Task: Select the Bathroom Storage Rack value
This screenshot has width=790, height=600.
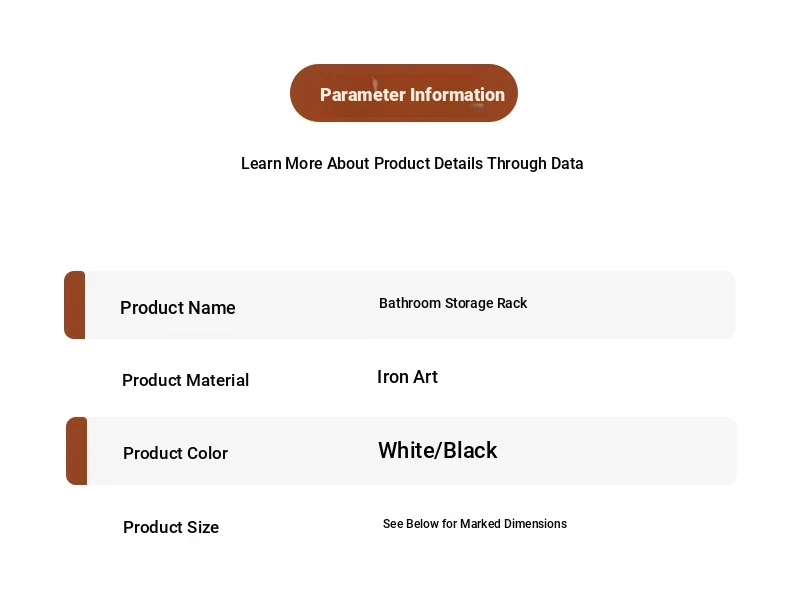Action: pyautogui.click(x=453, y=303)
